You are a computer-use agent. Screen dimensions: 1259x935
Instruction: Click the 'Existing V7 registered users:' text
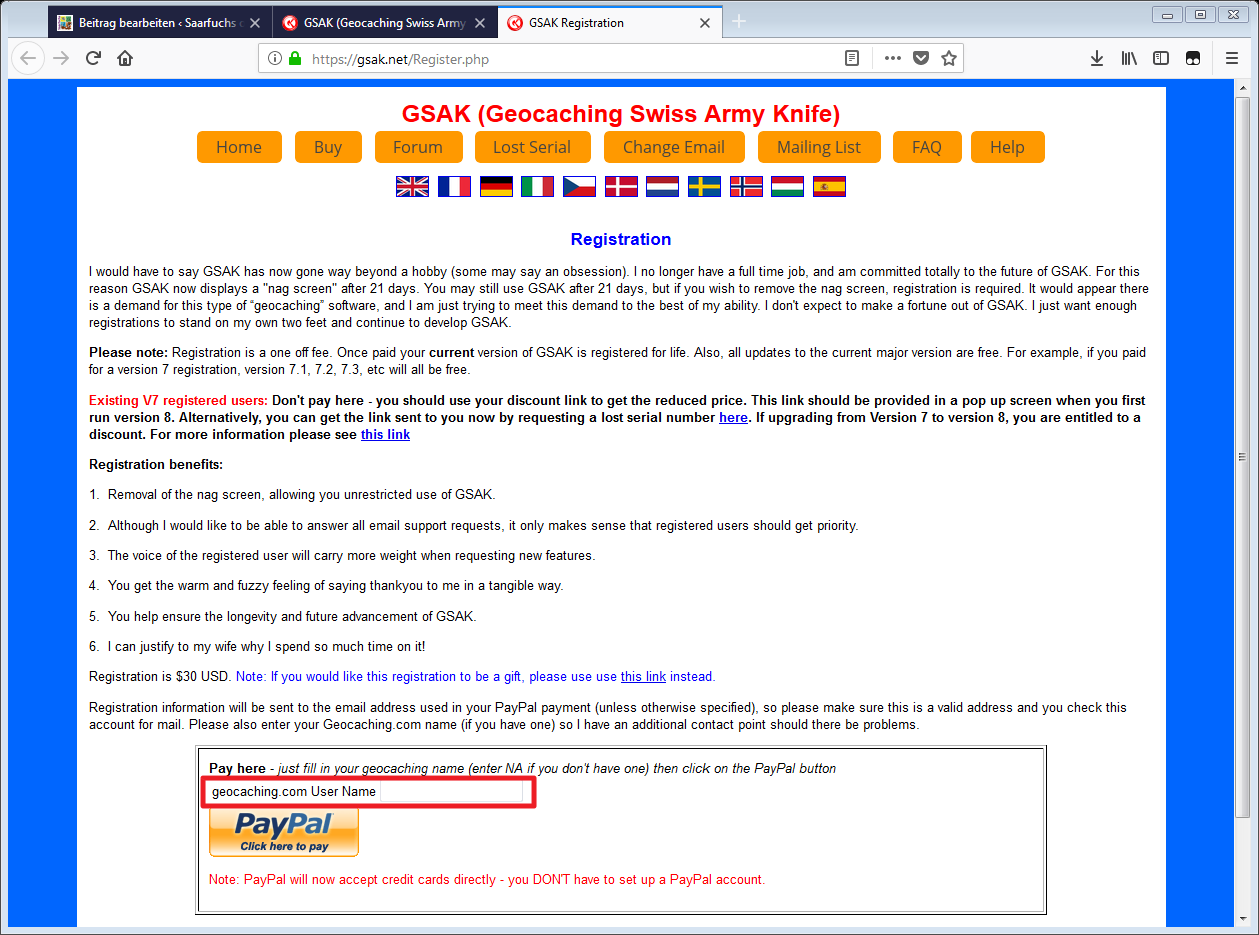tap(178, 400)
